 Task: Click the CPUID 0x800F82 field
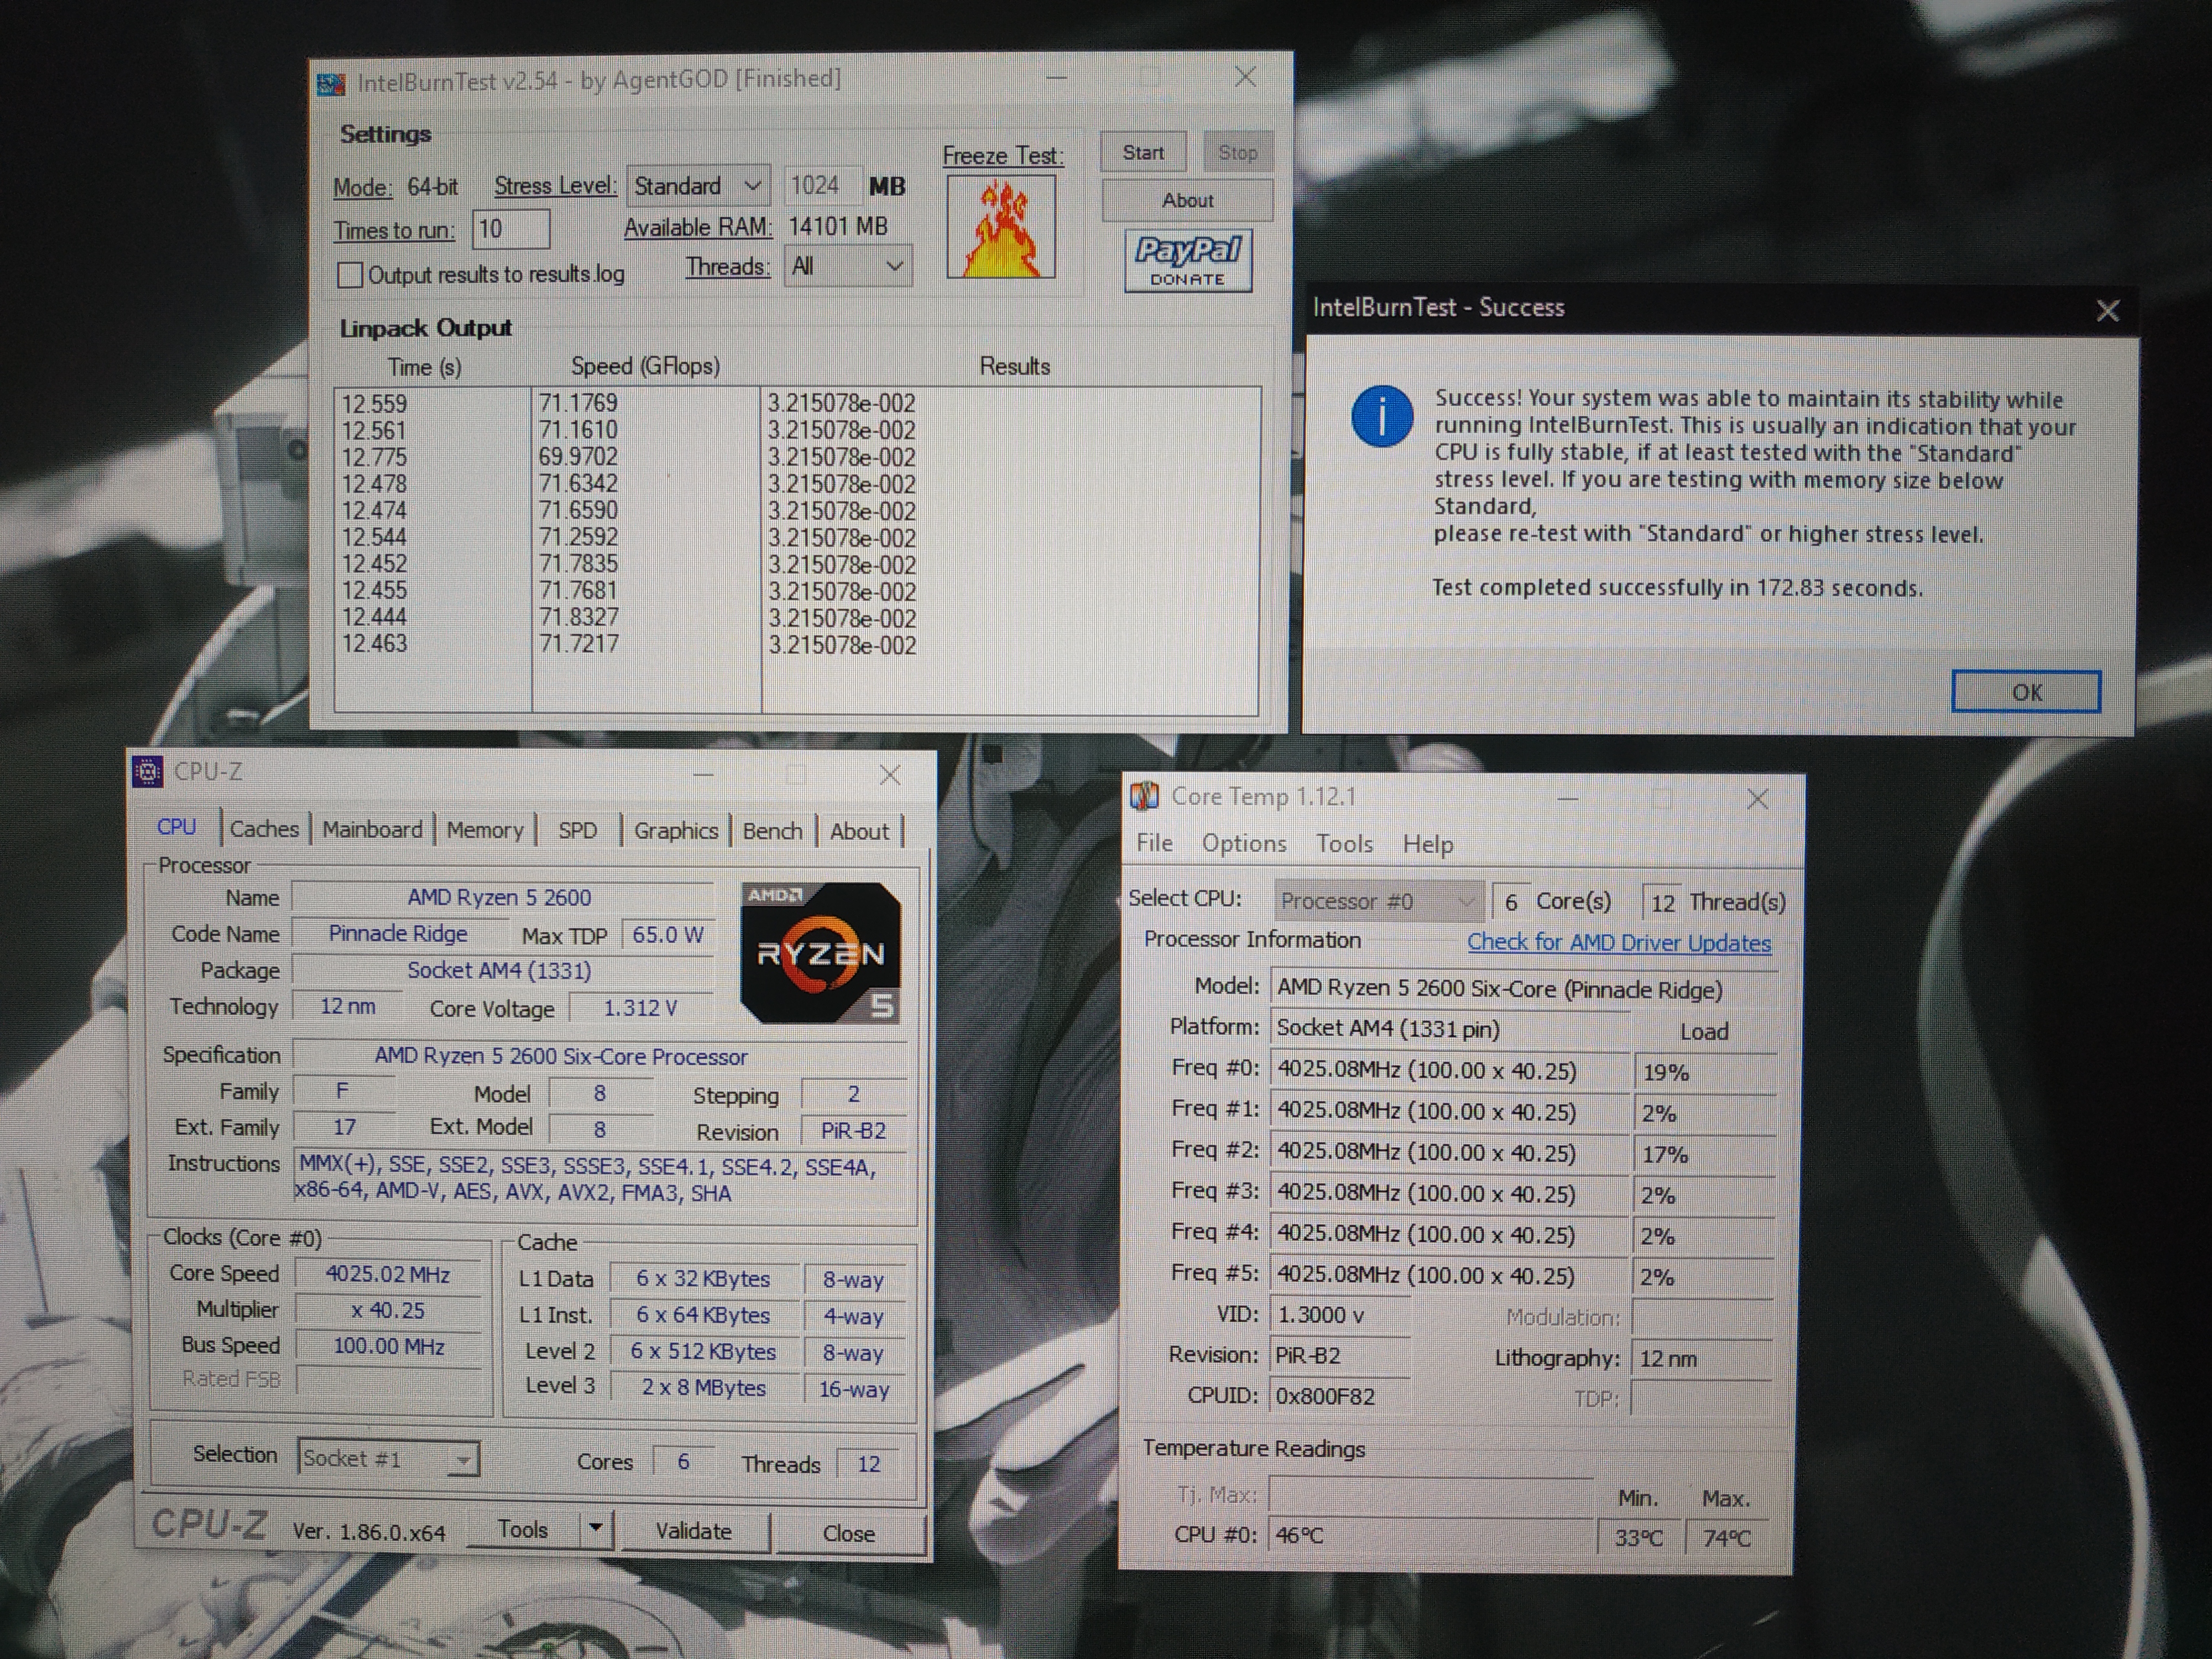coord(1340,1396)
